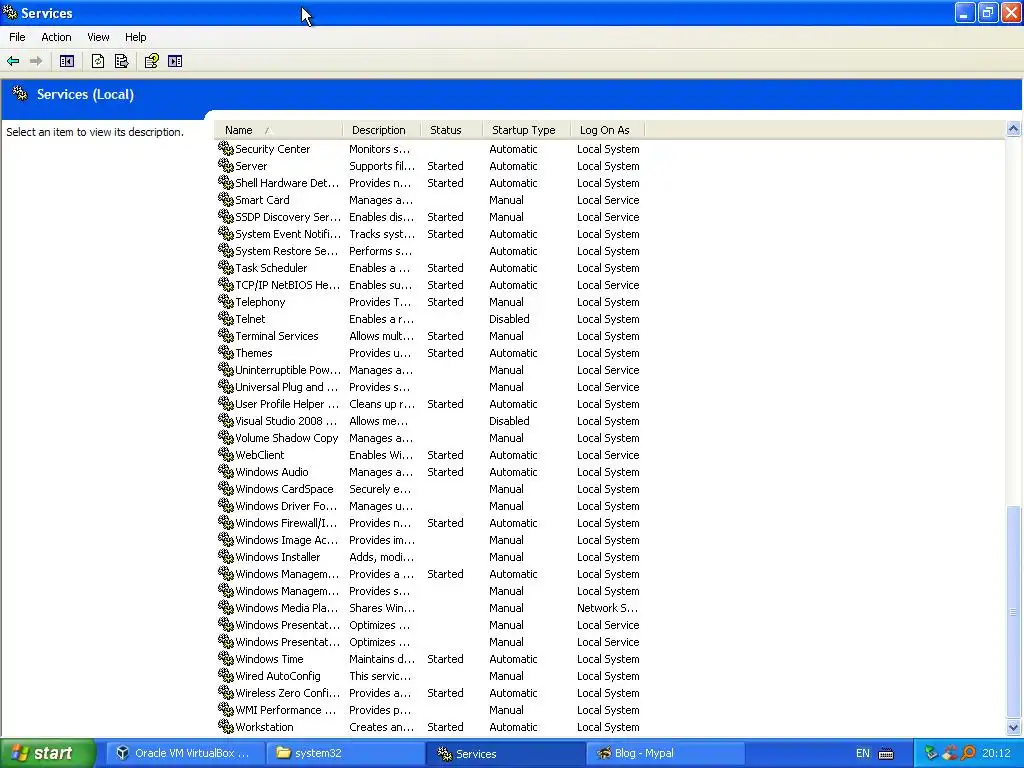Switch to the Blog - Mypal taskbar button
Image resolution: width=1024 pixels, height=768 pixels.
[665, 753]
